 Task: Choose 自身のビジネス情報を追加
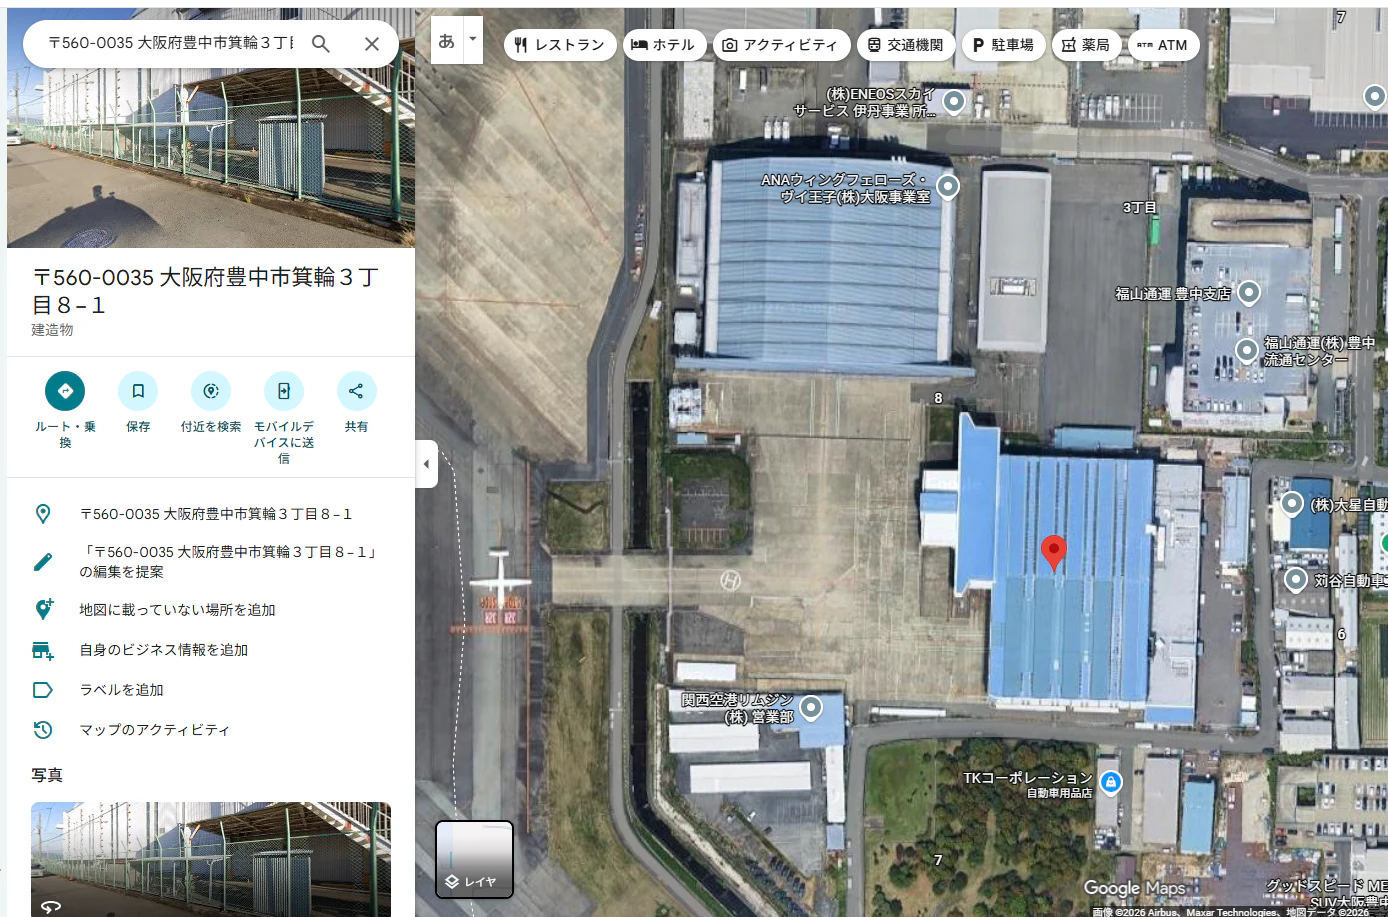(211, 650)
